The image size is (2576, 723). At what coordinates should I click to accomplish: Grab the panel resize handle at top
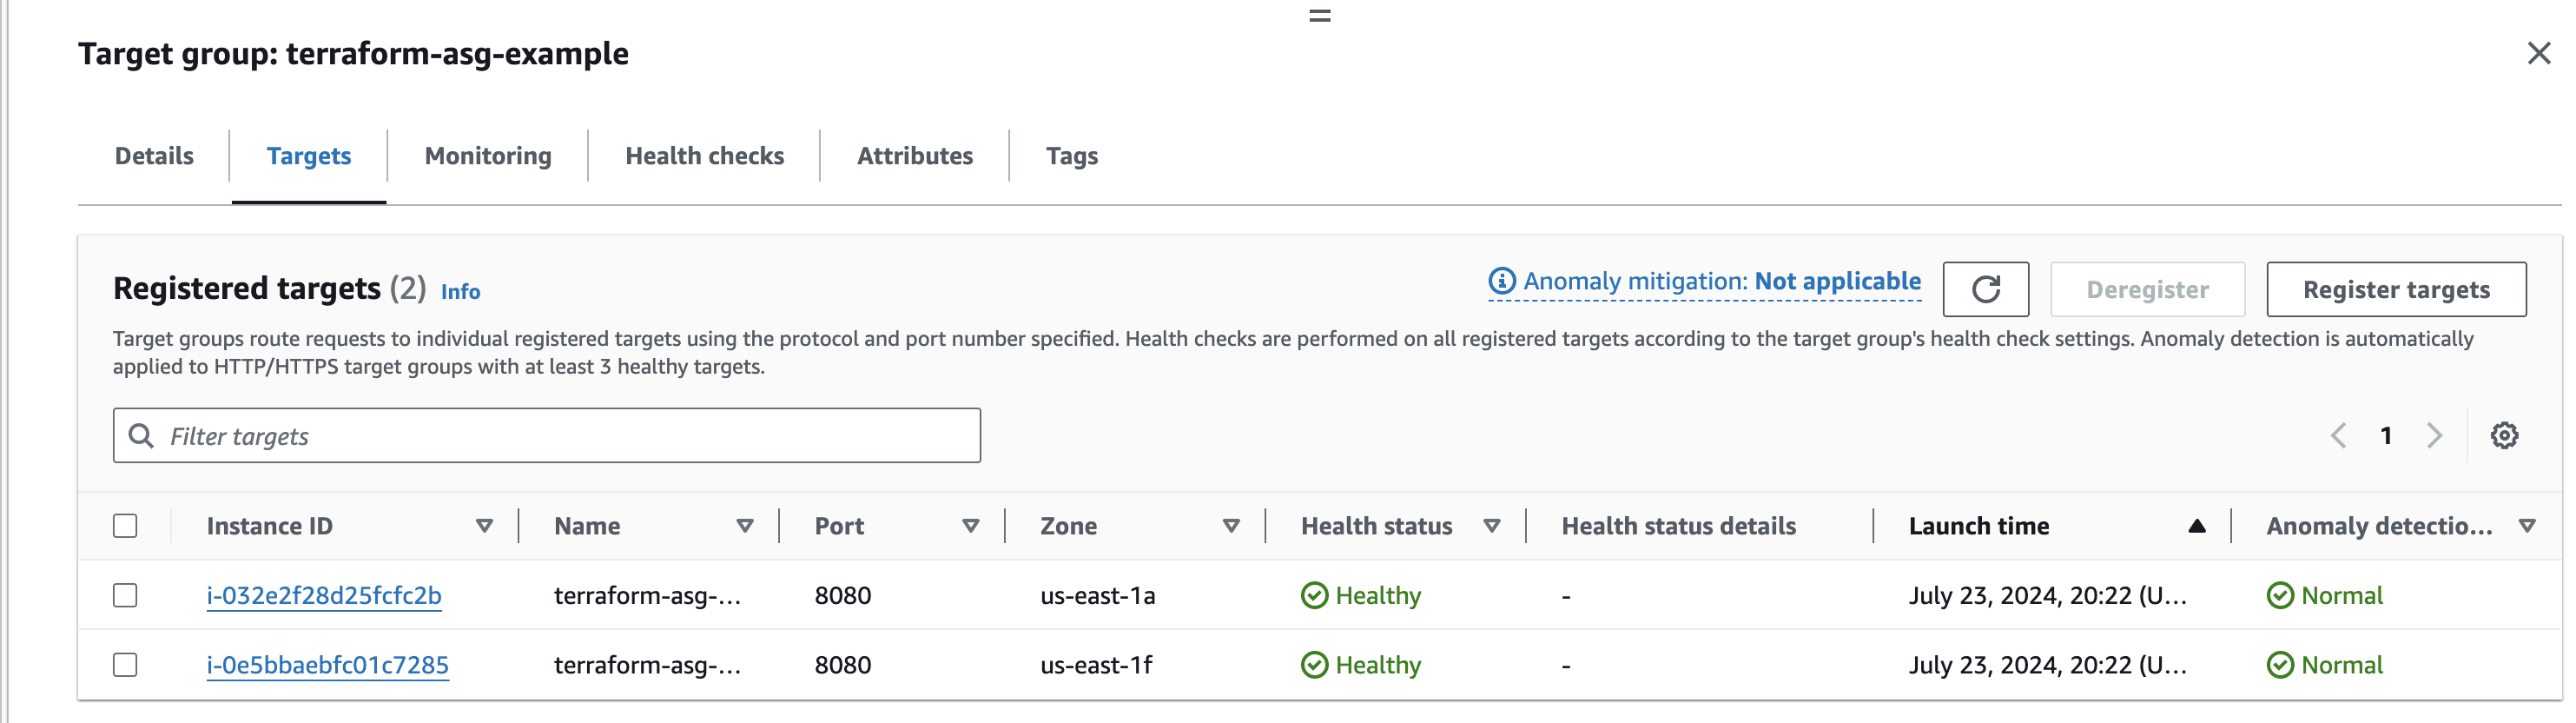[x=1319, y=15]
